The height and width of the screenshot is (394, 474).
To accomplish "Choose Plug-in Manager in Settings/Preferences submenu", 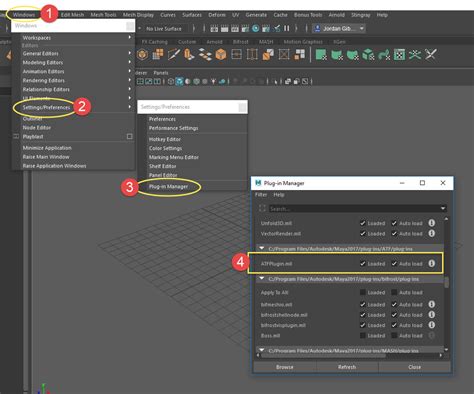I will coord(168,187).
